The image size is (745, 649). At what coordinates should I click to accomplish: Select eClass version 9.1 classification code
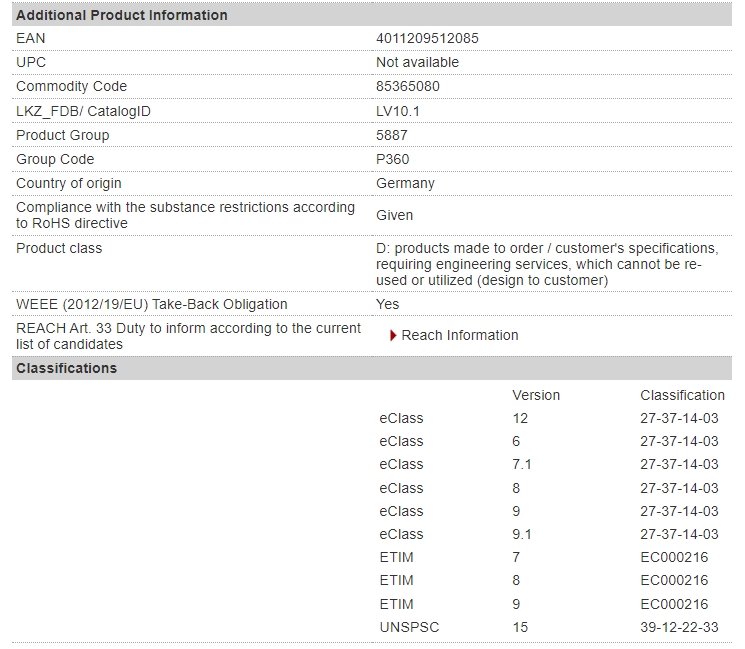679,534
